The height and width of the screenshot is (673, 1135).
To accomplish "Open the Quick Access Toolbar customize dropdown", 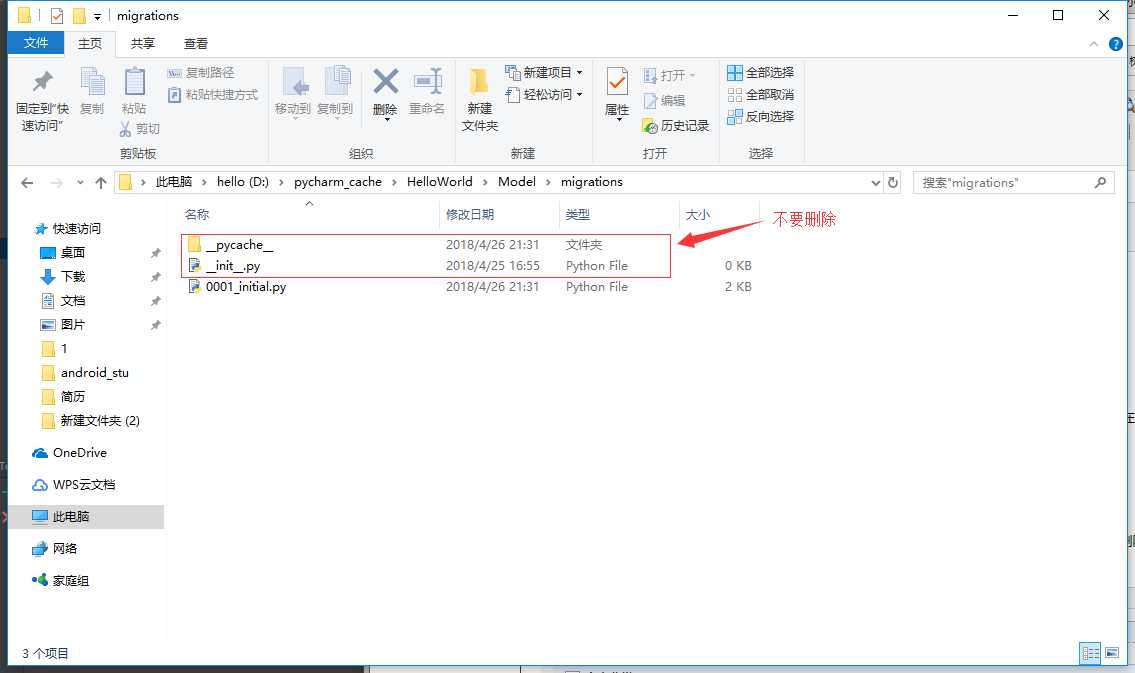I will click(97, 16).
